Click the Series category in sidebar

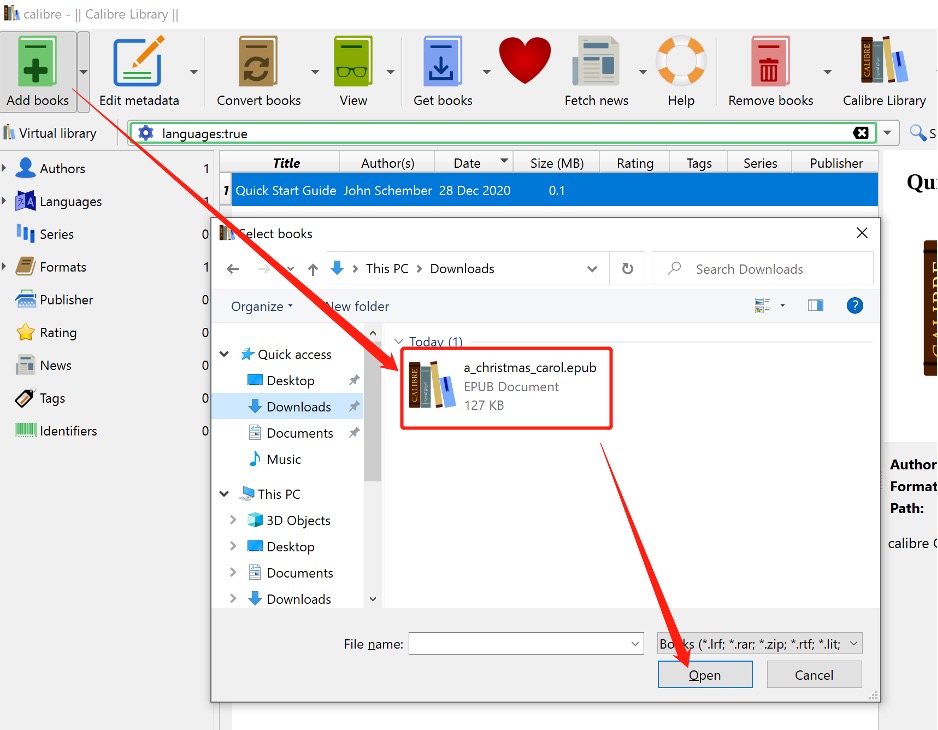[56, 235]
